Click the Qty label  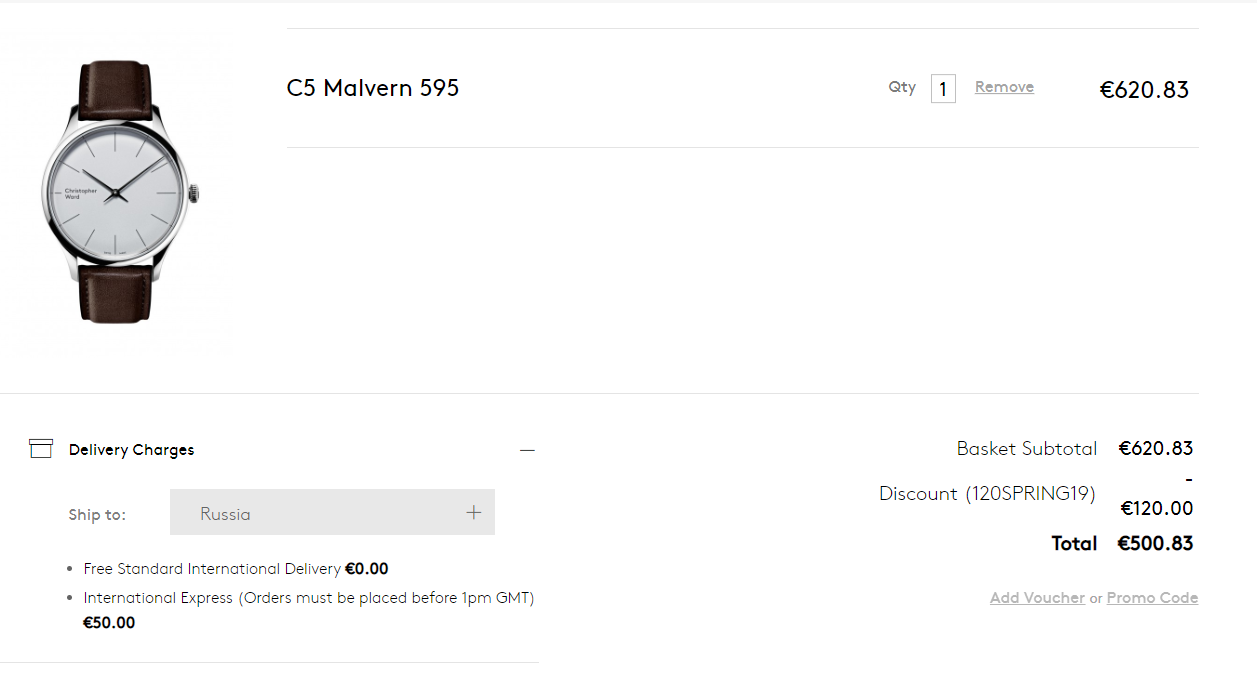click(902, 87)
